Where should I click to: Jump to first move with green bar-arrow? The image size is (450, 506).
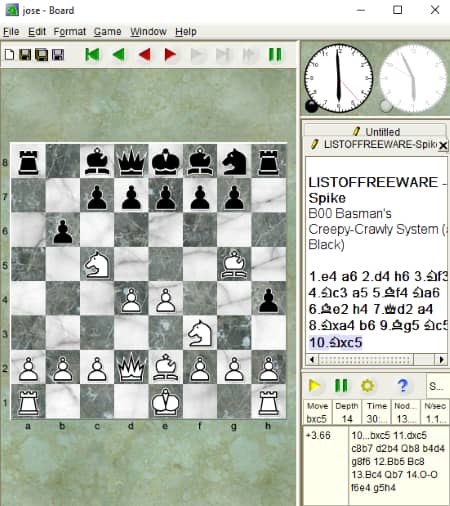tap(92, 54)
